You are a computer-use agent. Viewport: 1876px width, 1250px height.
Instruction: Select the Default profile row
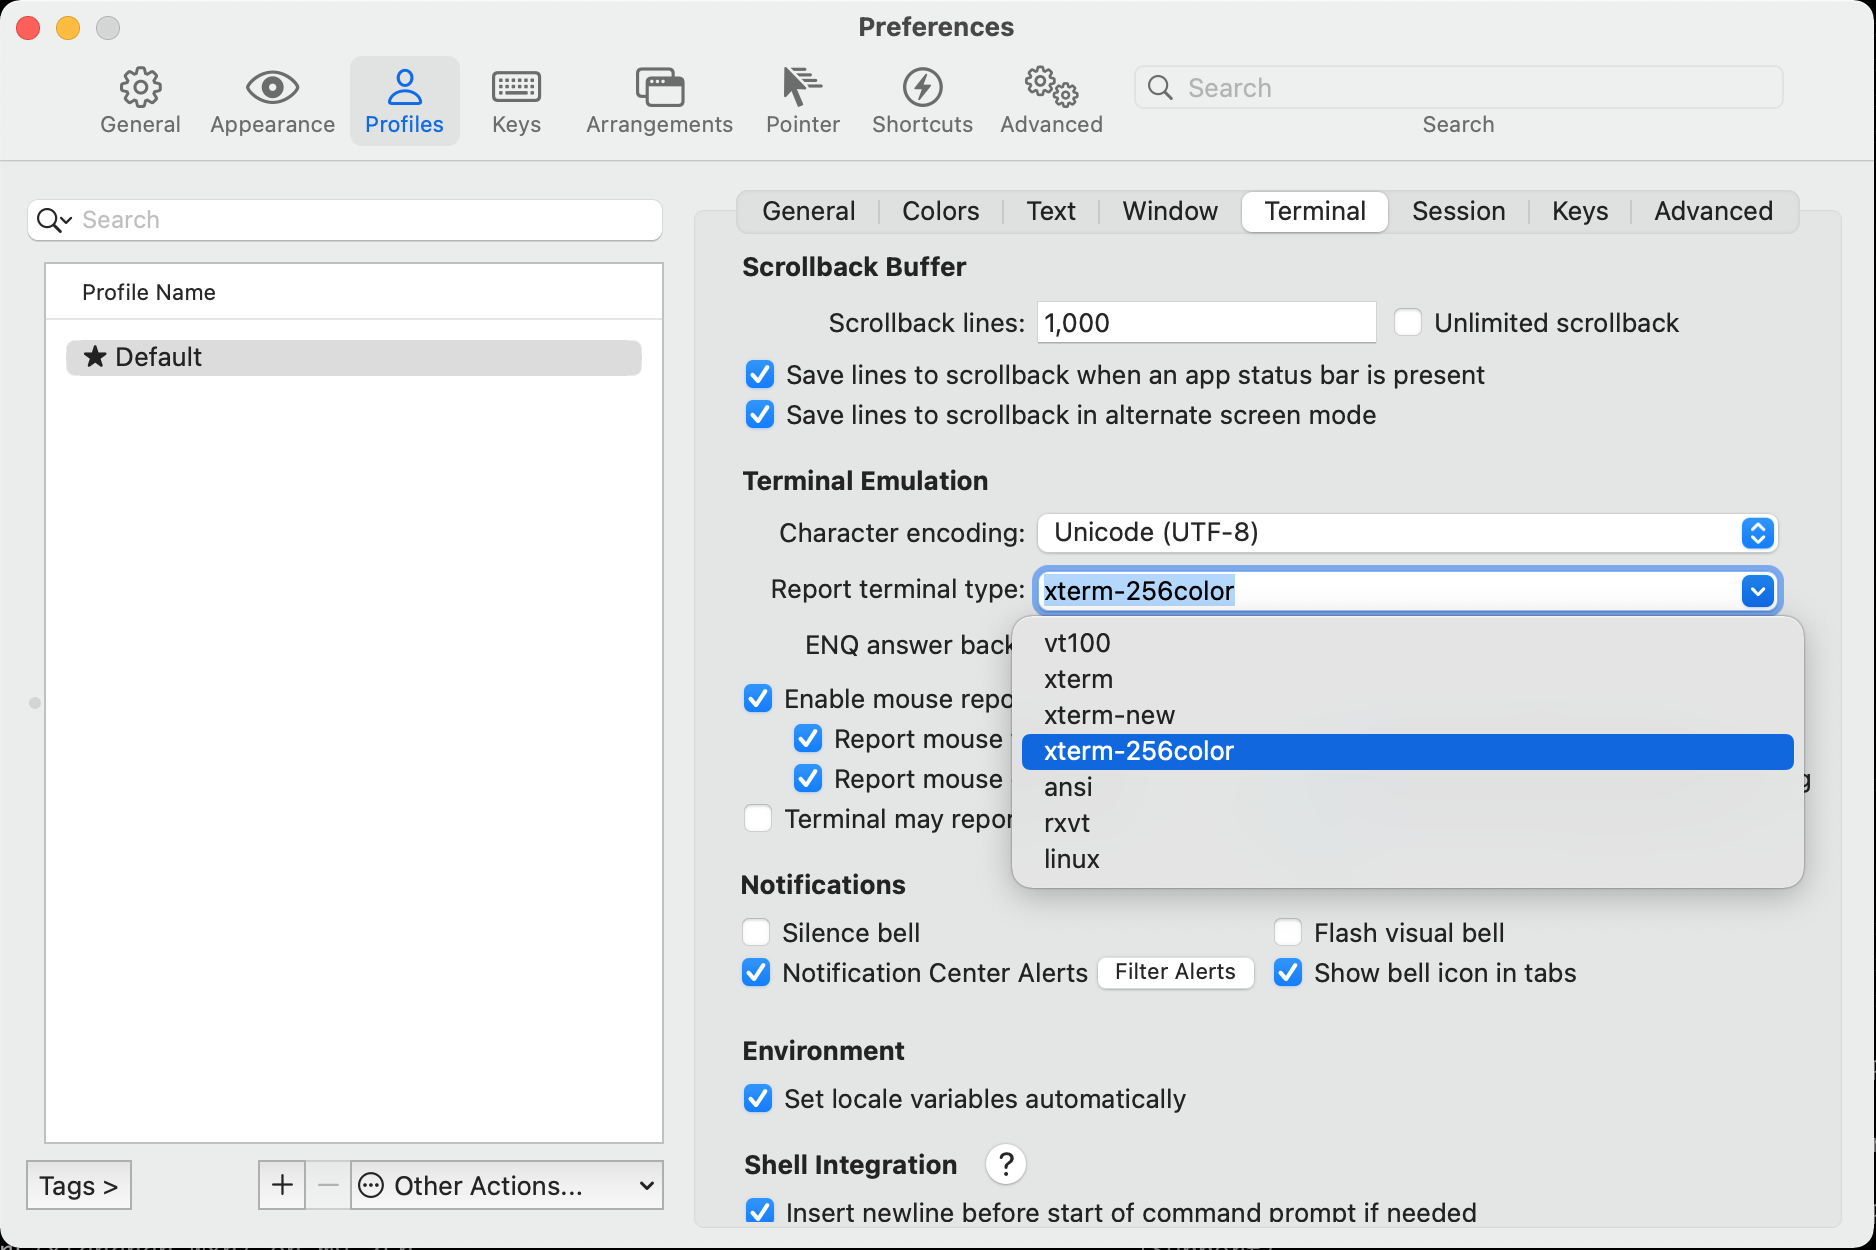(x=353, y=357)
